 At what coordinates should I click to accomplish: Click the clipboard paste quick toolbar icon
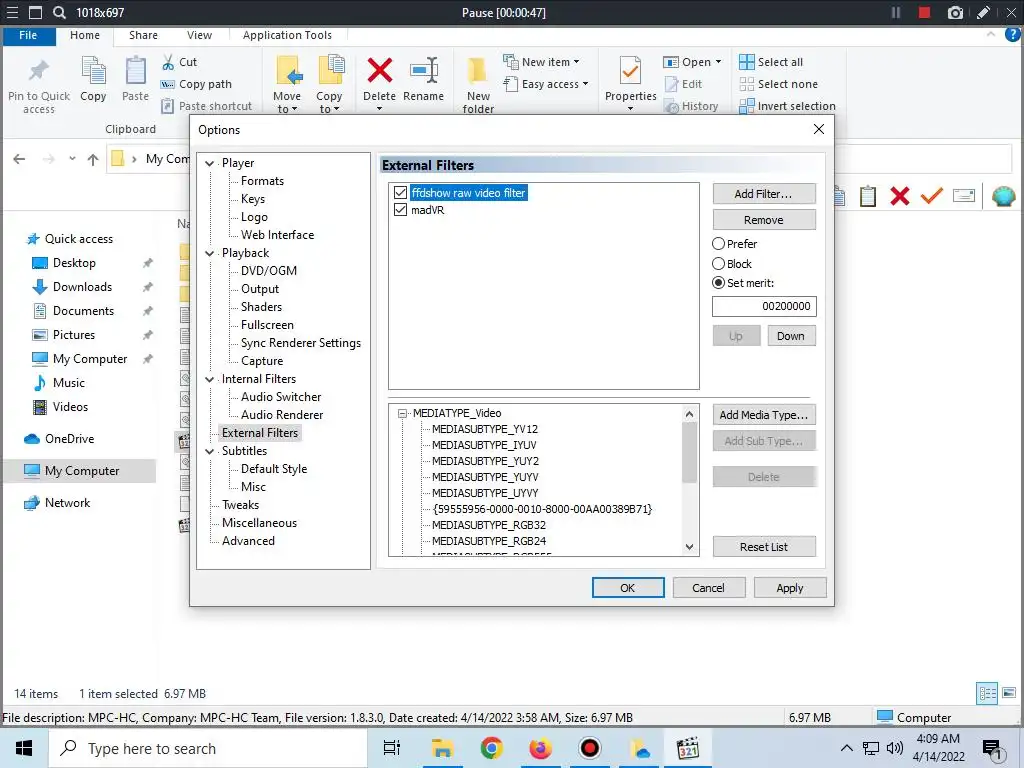pos(868,196)
